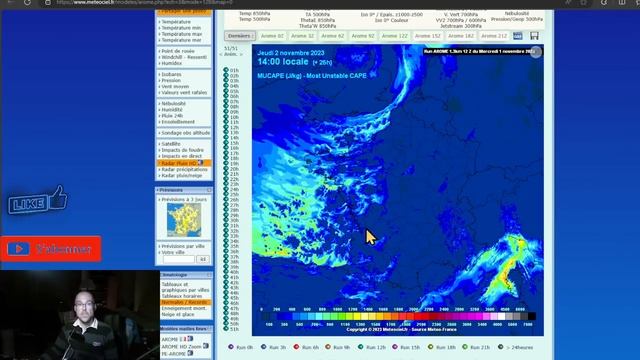This screenshot has height=360, width=640.
Task: Open the Tableaux horaires link
Action: 182,296
